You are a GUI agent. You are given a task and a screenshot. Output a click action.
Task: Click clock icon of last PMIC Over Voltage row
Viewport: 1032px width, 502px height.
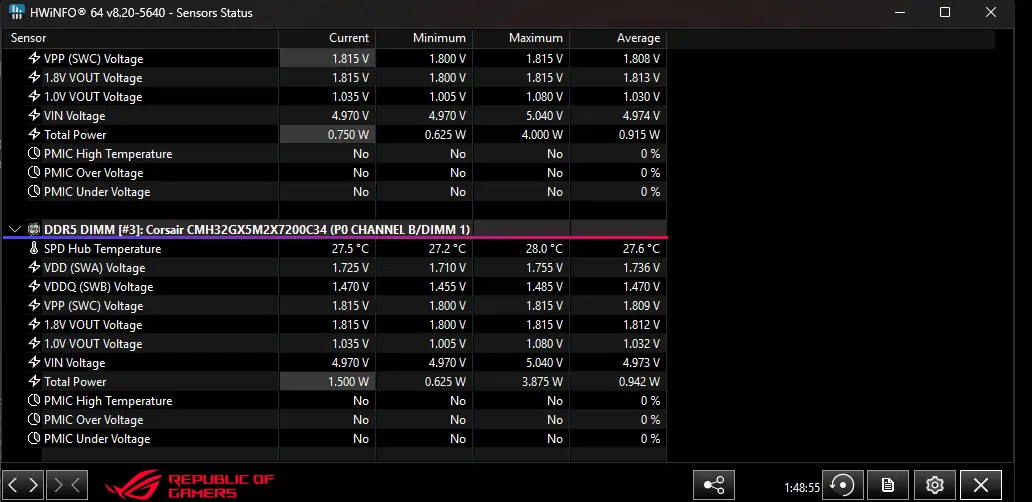point(34,420)
